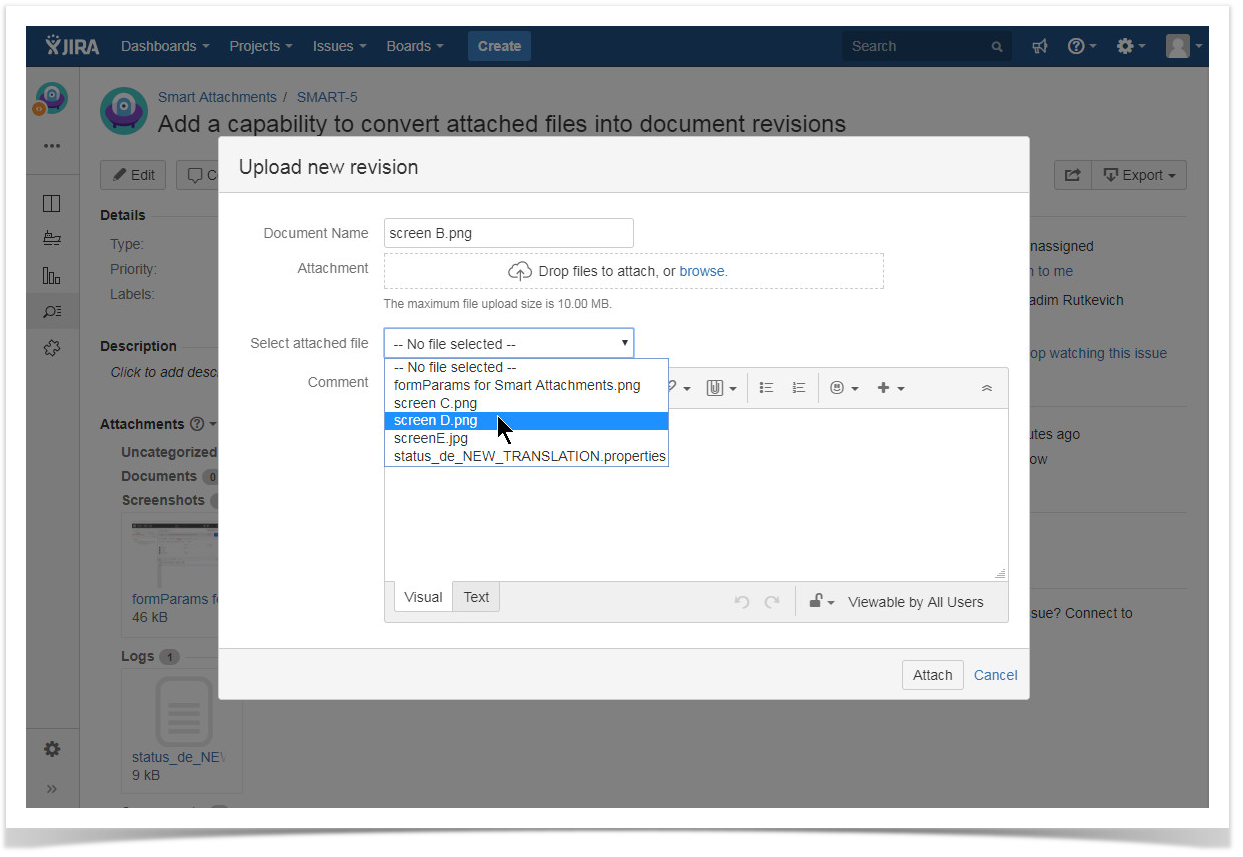Click the 'browse' link to attach files
Image resolution: width=1243 pixels, height=857 pixels.
702,271
